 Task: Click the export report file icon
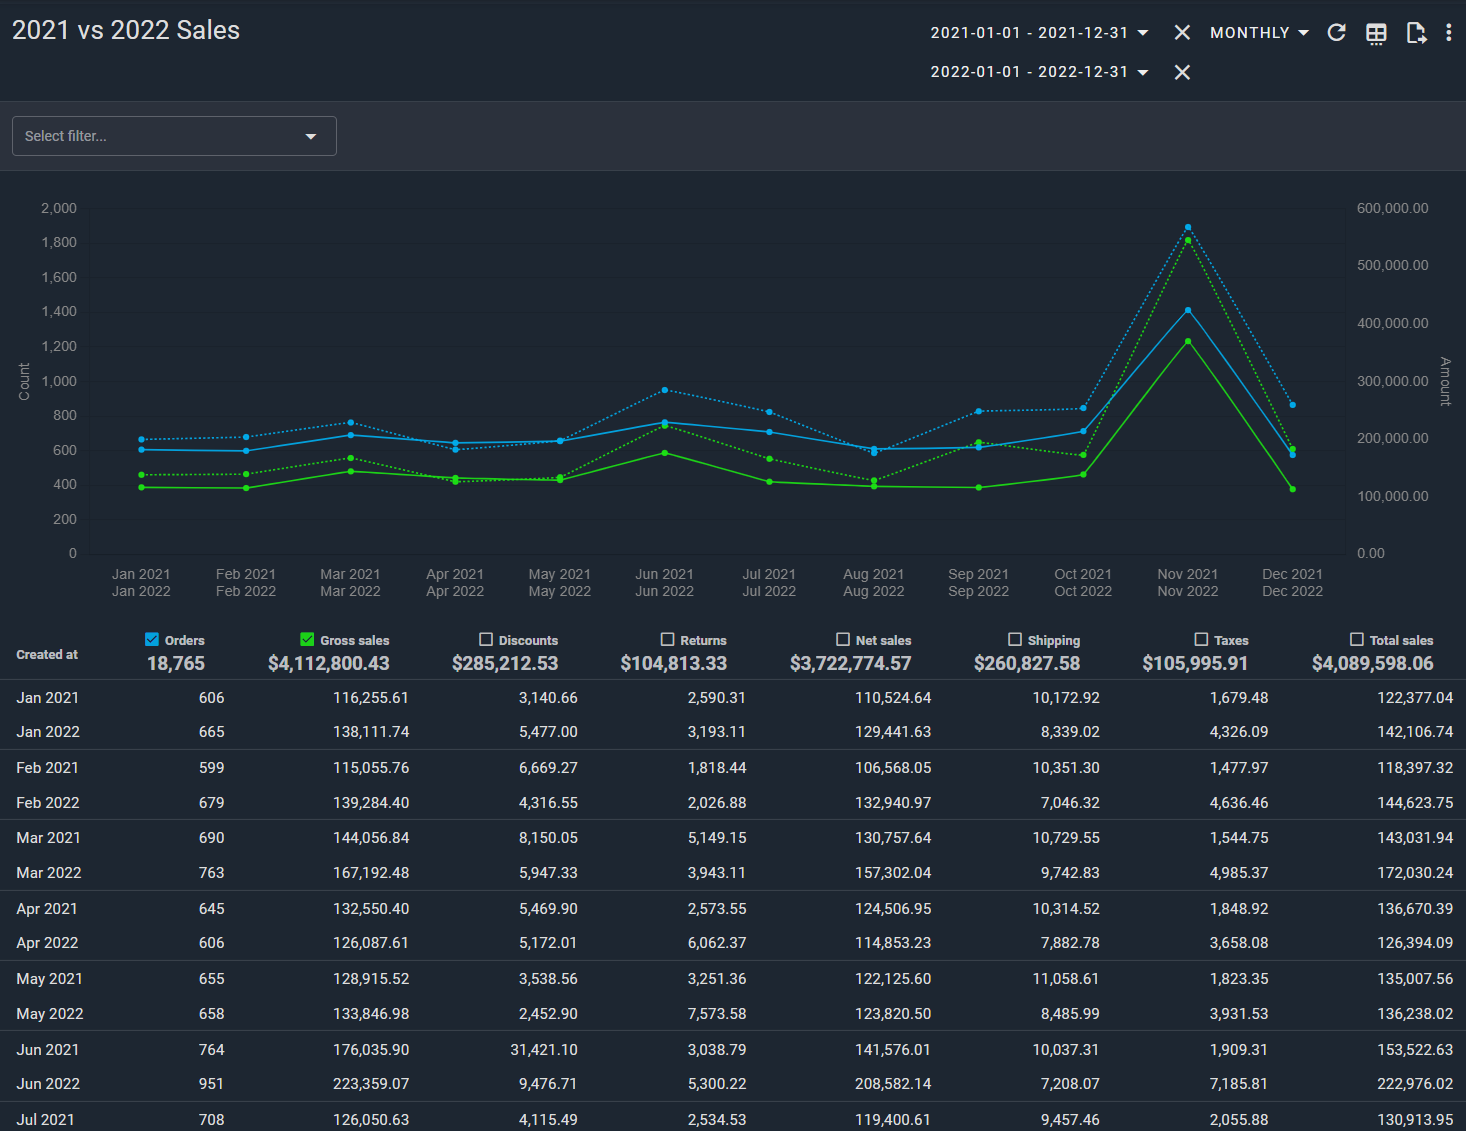tap(1415, 33)
